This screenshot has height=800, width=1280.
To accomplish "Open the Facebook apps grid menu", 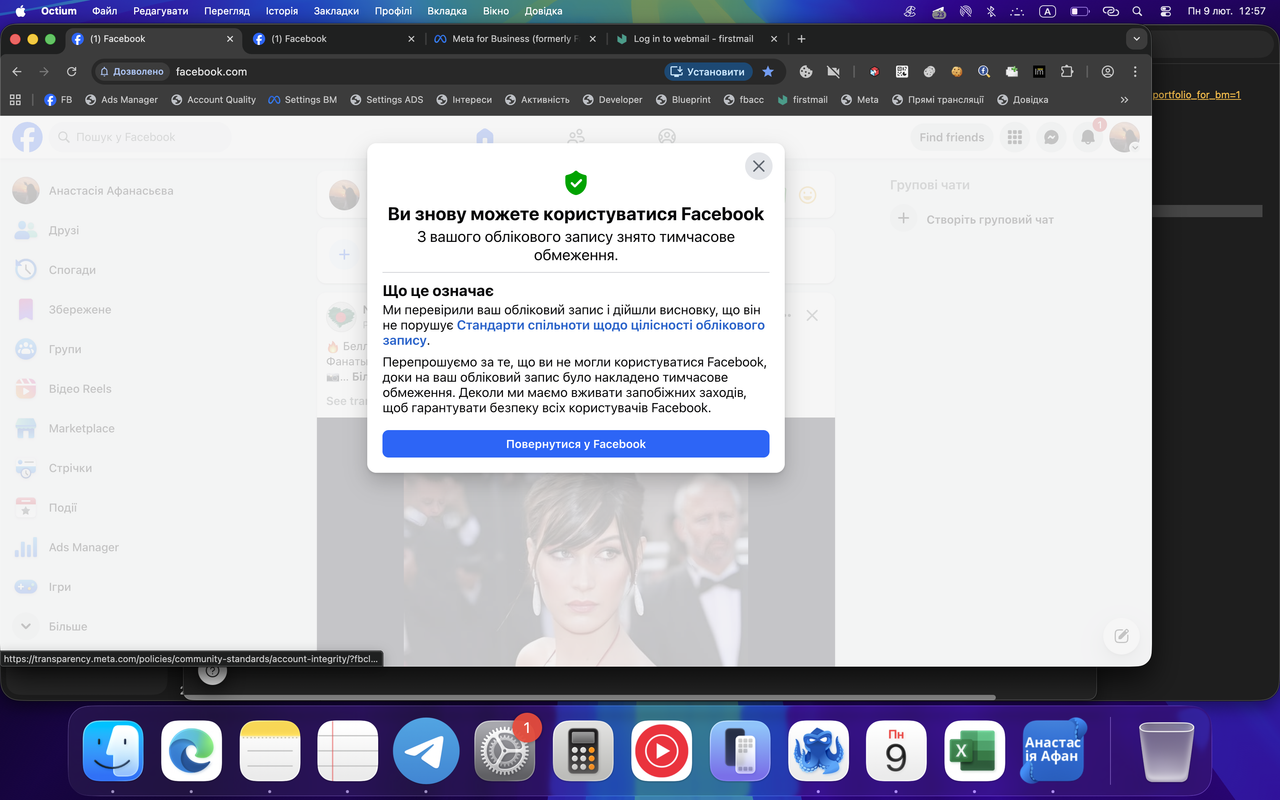I will [x=1015, y=137].
